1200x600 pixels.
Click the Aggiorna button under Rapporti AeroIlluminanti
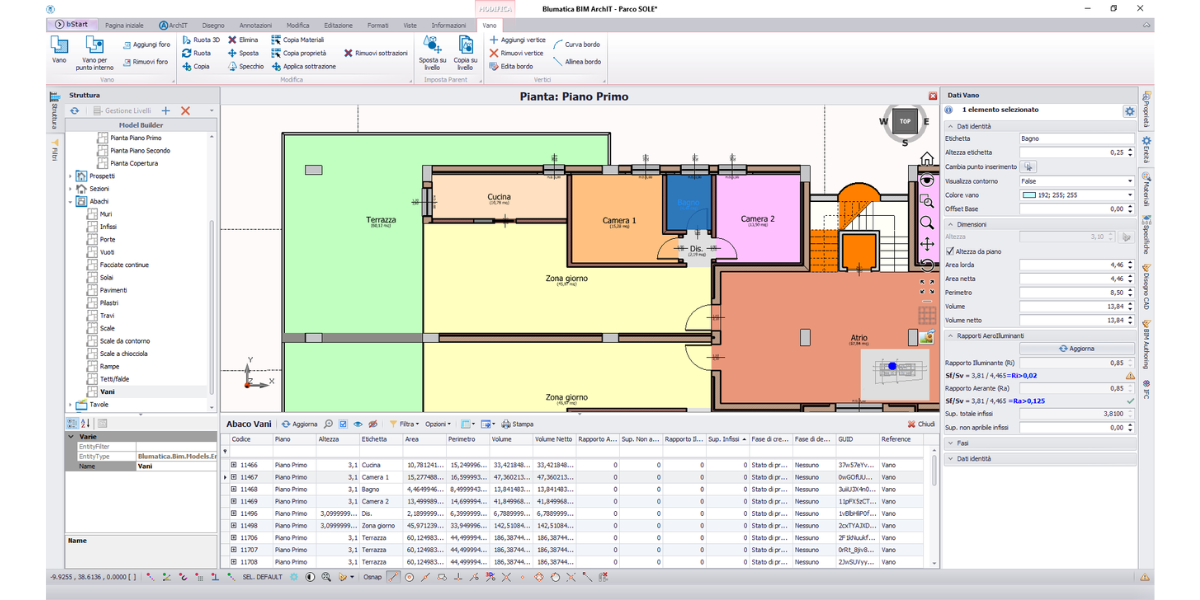1076,349
